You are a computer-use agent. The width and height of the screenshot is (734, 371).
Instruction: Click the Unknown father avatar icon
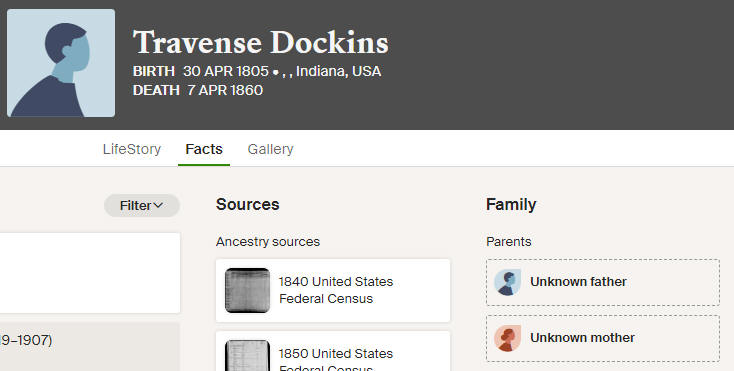[507, 282]
